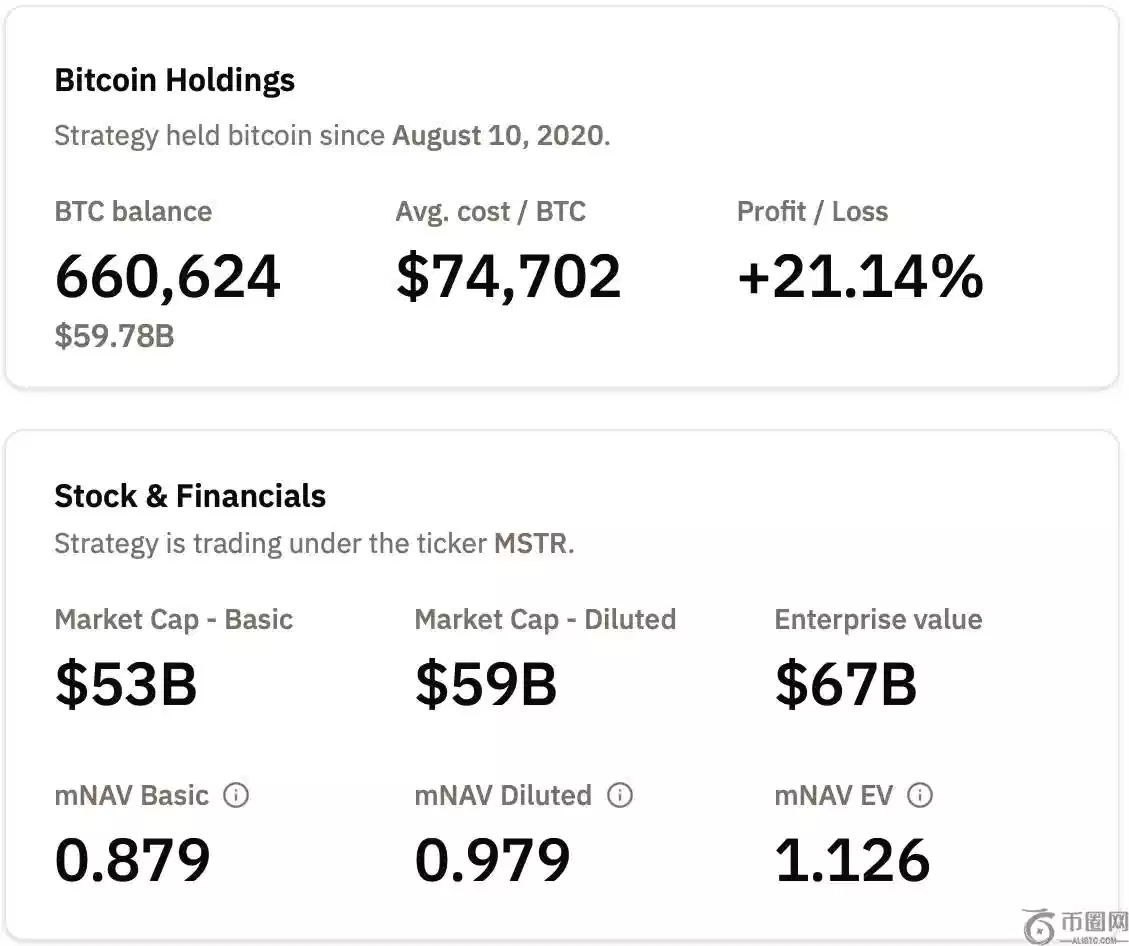The image size is (1129, 946).
Task: Click the Profit / Loss label
Action: click(812, 212)
